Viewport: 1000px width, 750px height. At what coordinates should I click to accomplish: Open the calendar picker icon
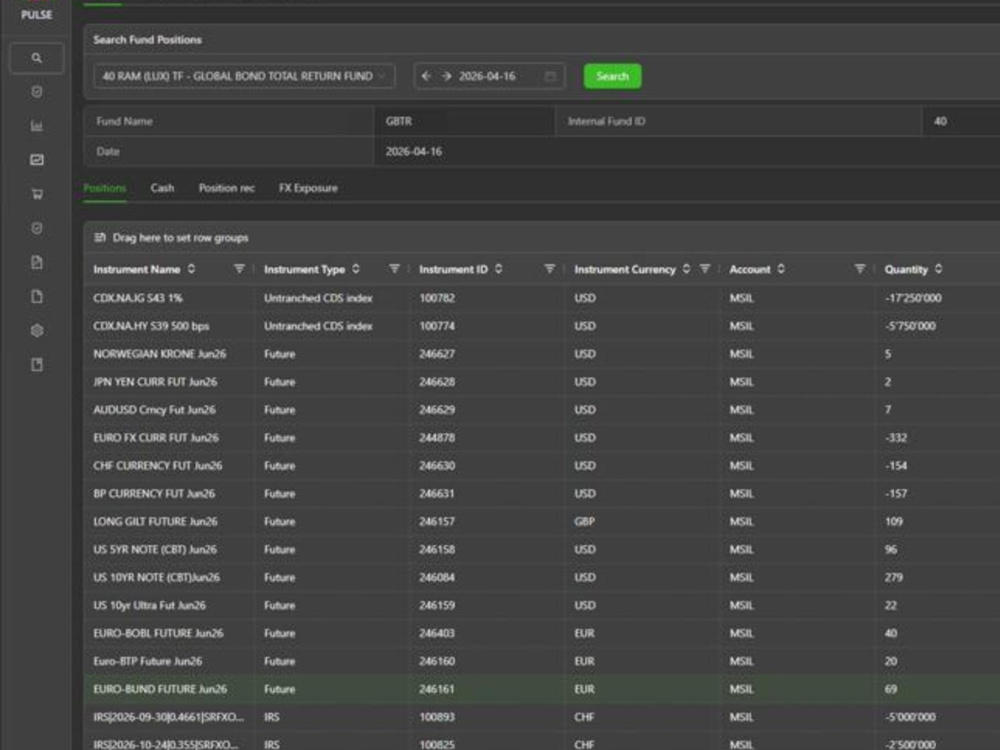(550, 77)
